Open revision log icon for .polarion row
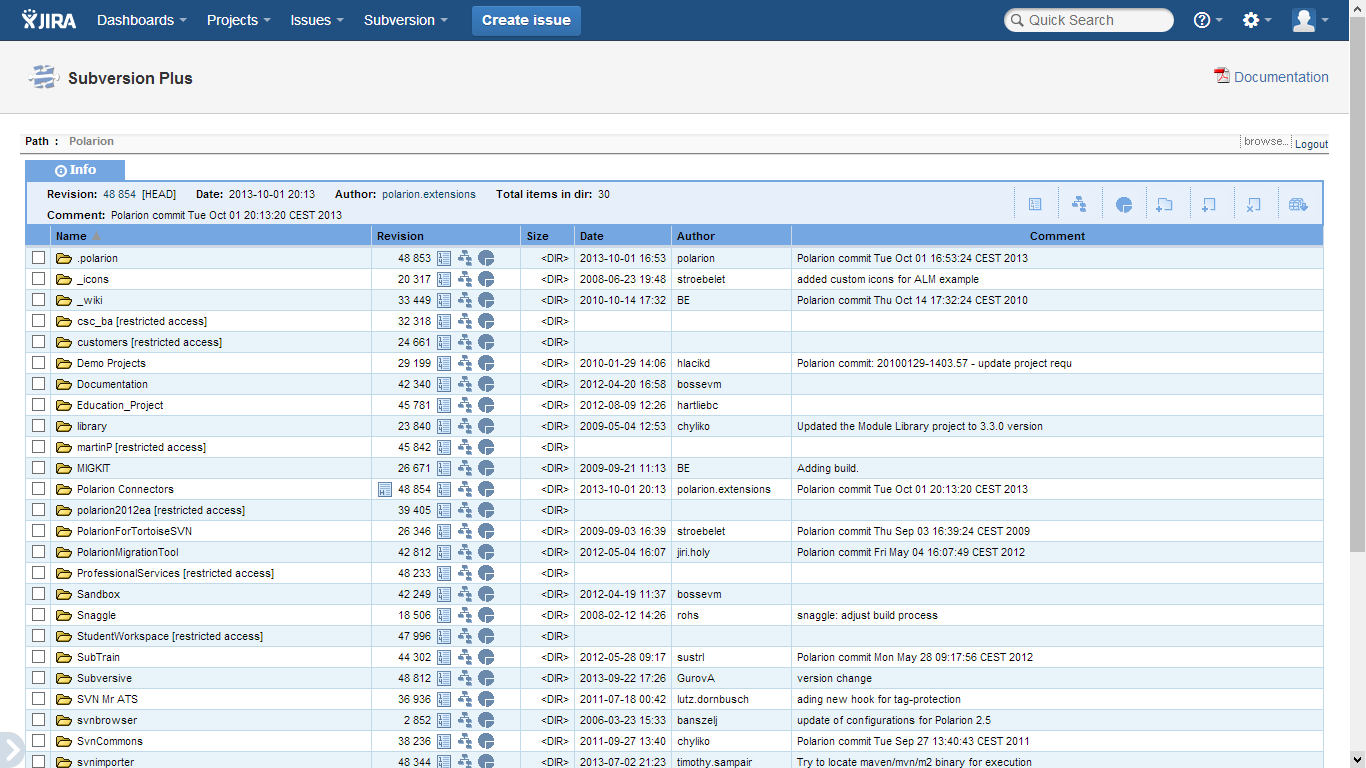Viewport: 1366px width, 768px height. click(x=444, y=258)
